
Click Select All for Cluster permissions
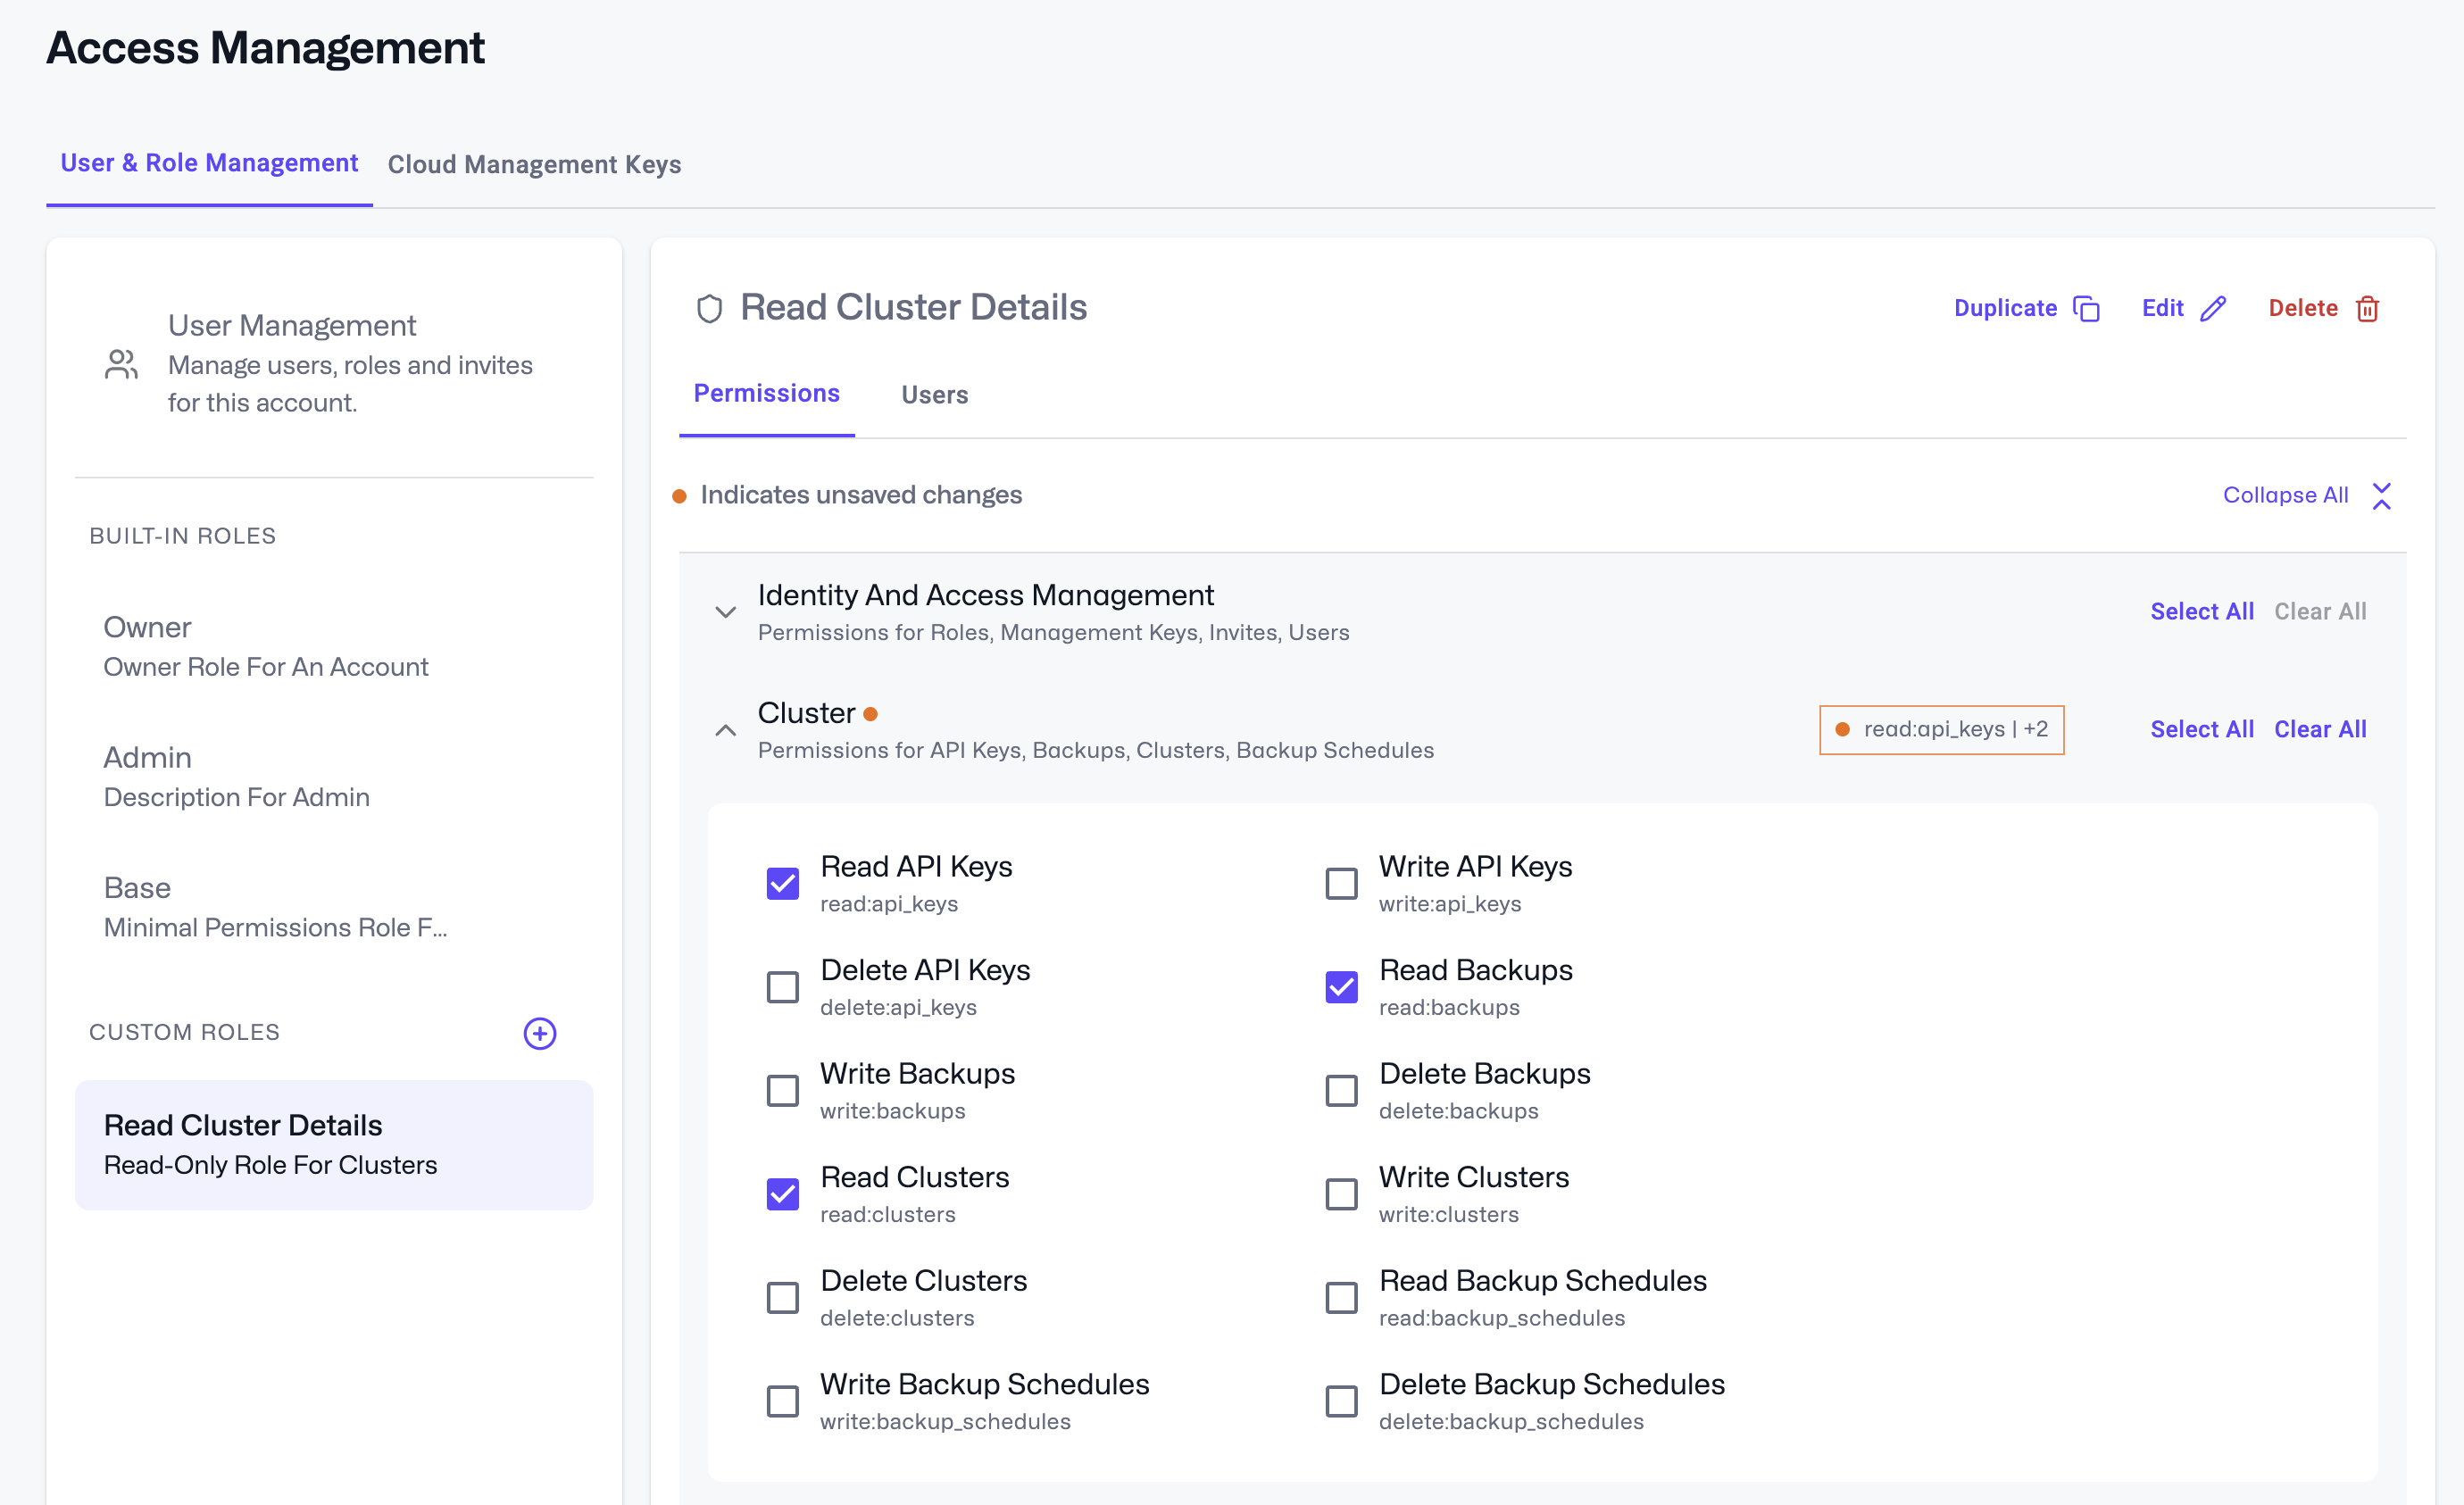(x=2201, y=729)
